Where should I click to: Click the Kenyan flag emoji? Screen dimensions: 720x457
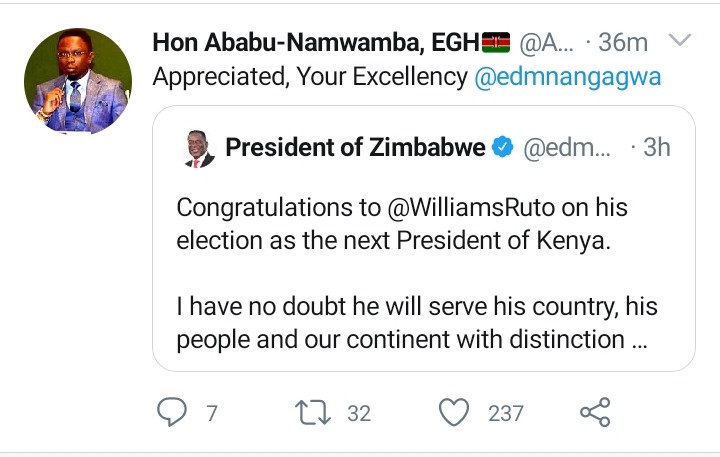(496, 42)
